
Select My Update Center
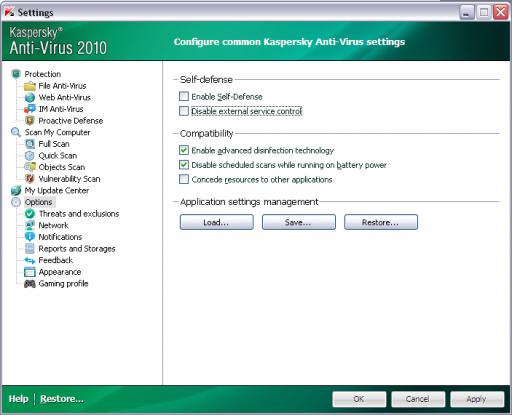click(57, 190)
